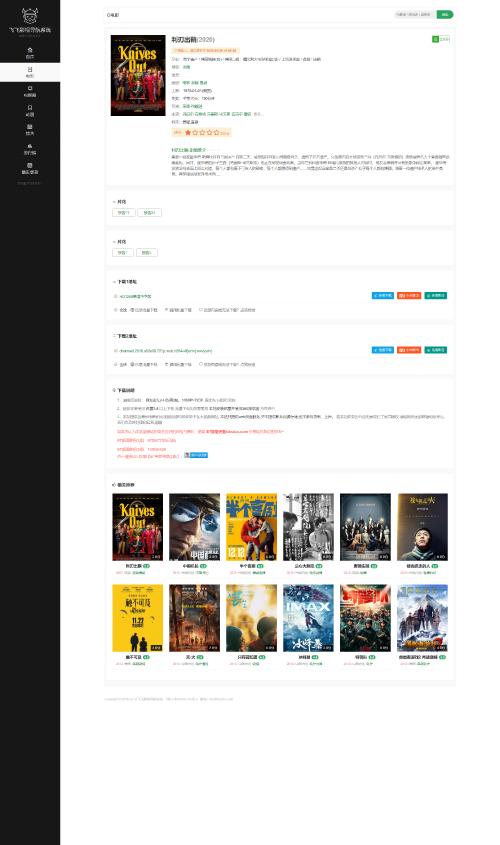Image resolution: width=500 pixels, height=845 pixels.
Task: Open the fourth sidebar navigation icon
Action: pos(30,108)
